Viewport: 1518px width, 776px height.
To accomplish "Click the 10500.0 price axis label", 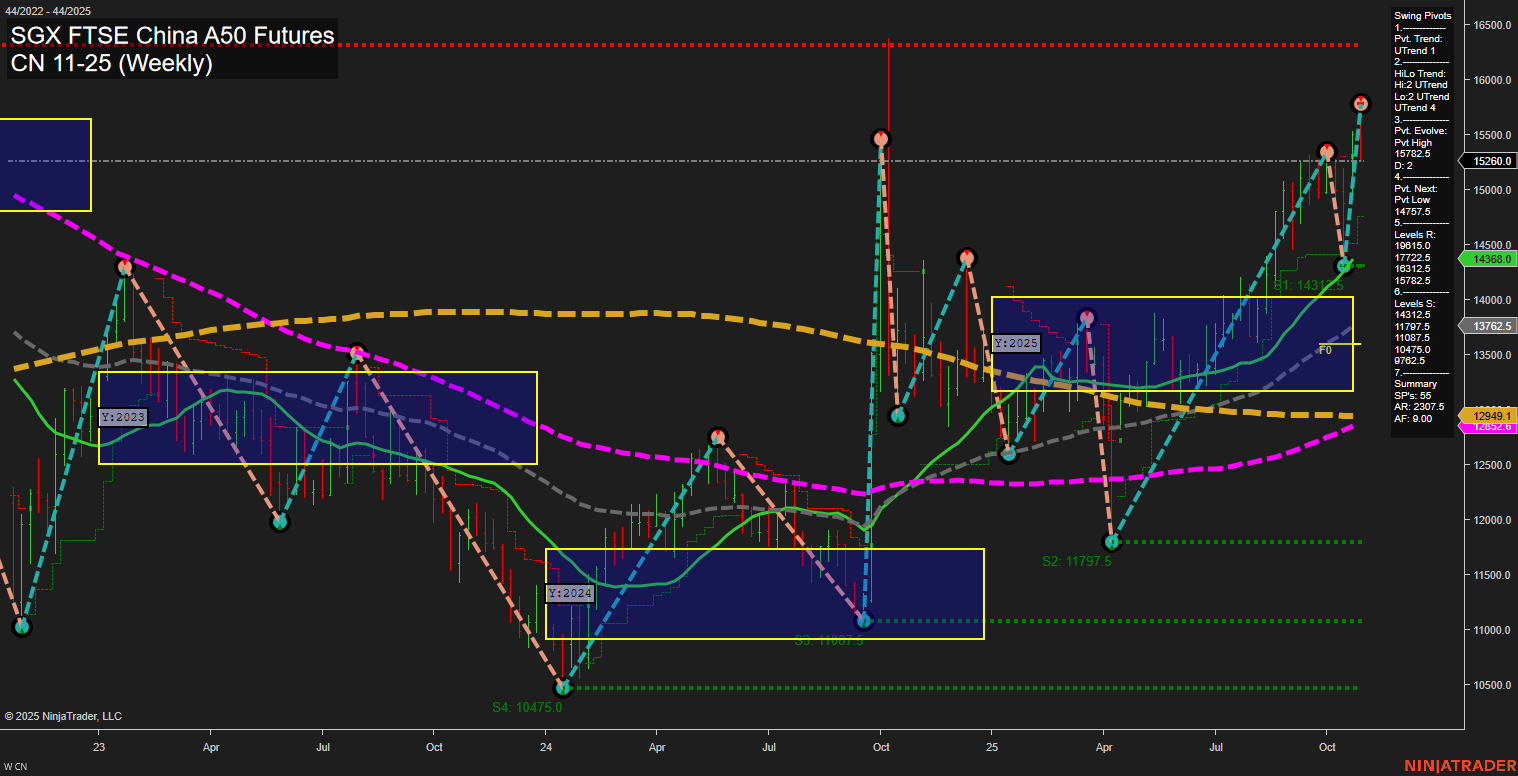I will pos(1491,685).
